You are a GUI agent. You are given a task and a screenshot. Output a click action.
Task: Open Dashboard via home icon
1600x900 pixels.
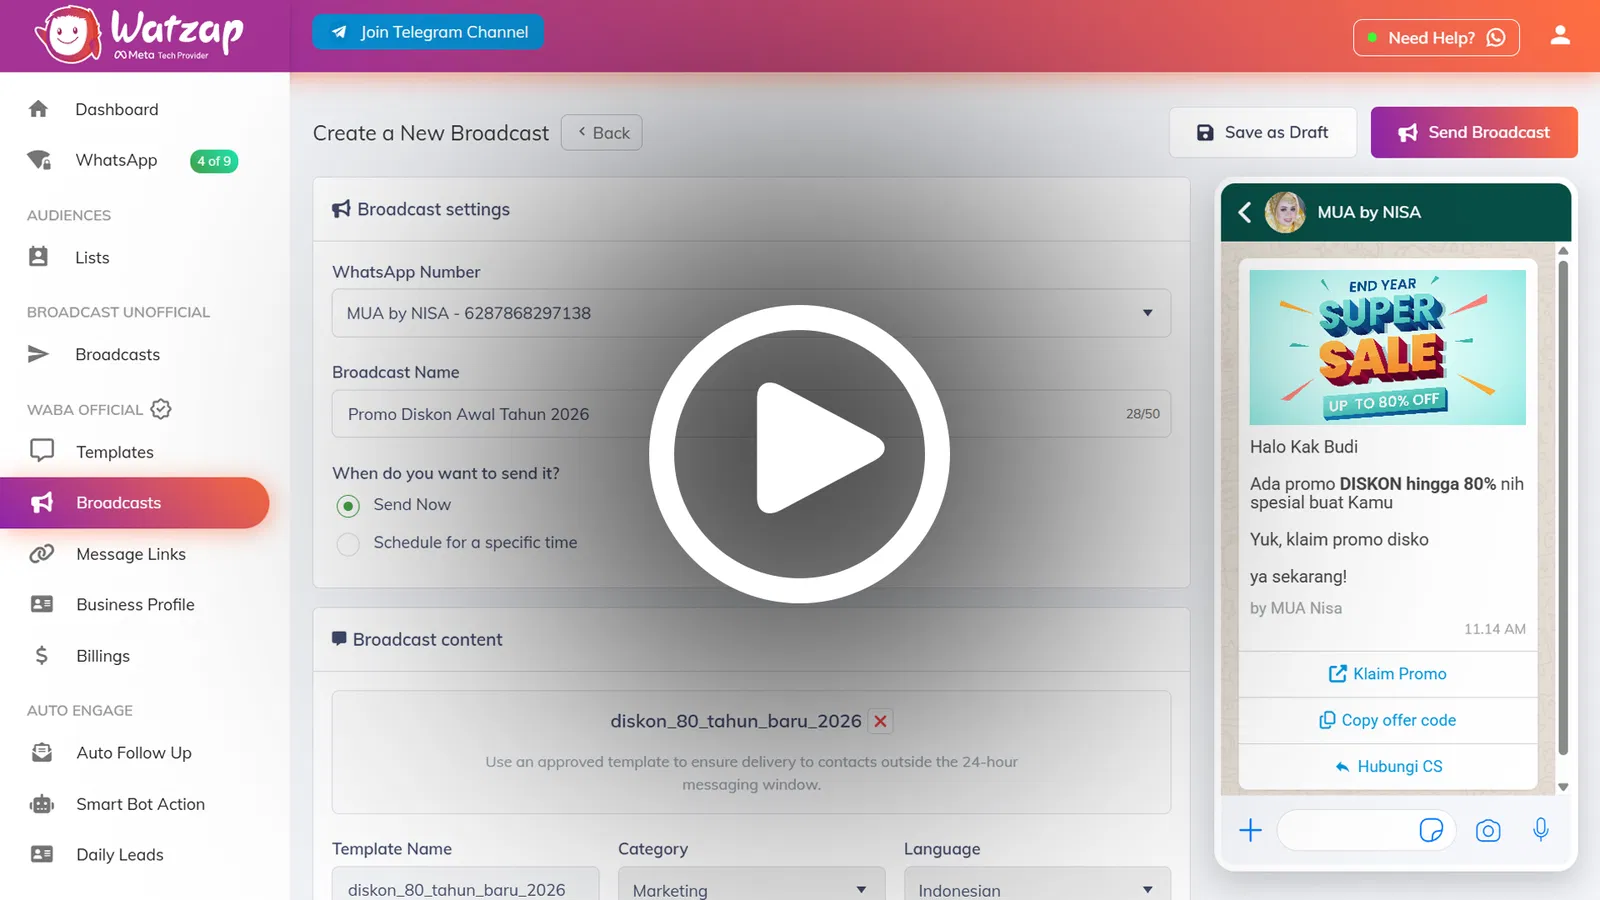coord(38,109)
